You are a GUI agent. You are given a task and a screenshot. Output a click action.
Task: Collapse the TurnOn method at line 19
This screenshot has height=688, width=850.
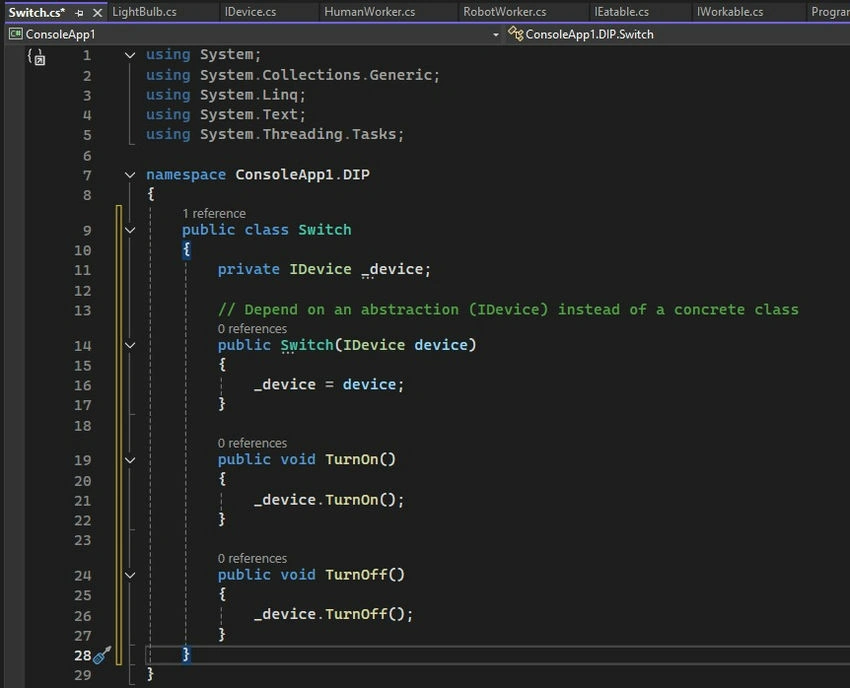click(130, 460)
